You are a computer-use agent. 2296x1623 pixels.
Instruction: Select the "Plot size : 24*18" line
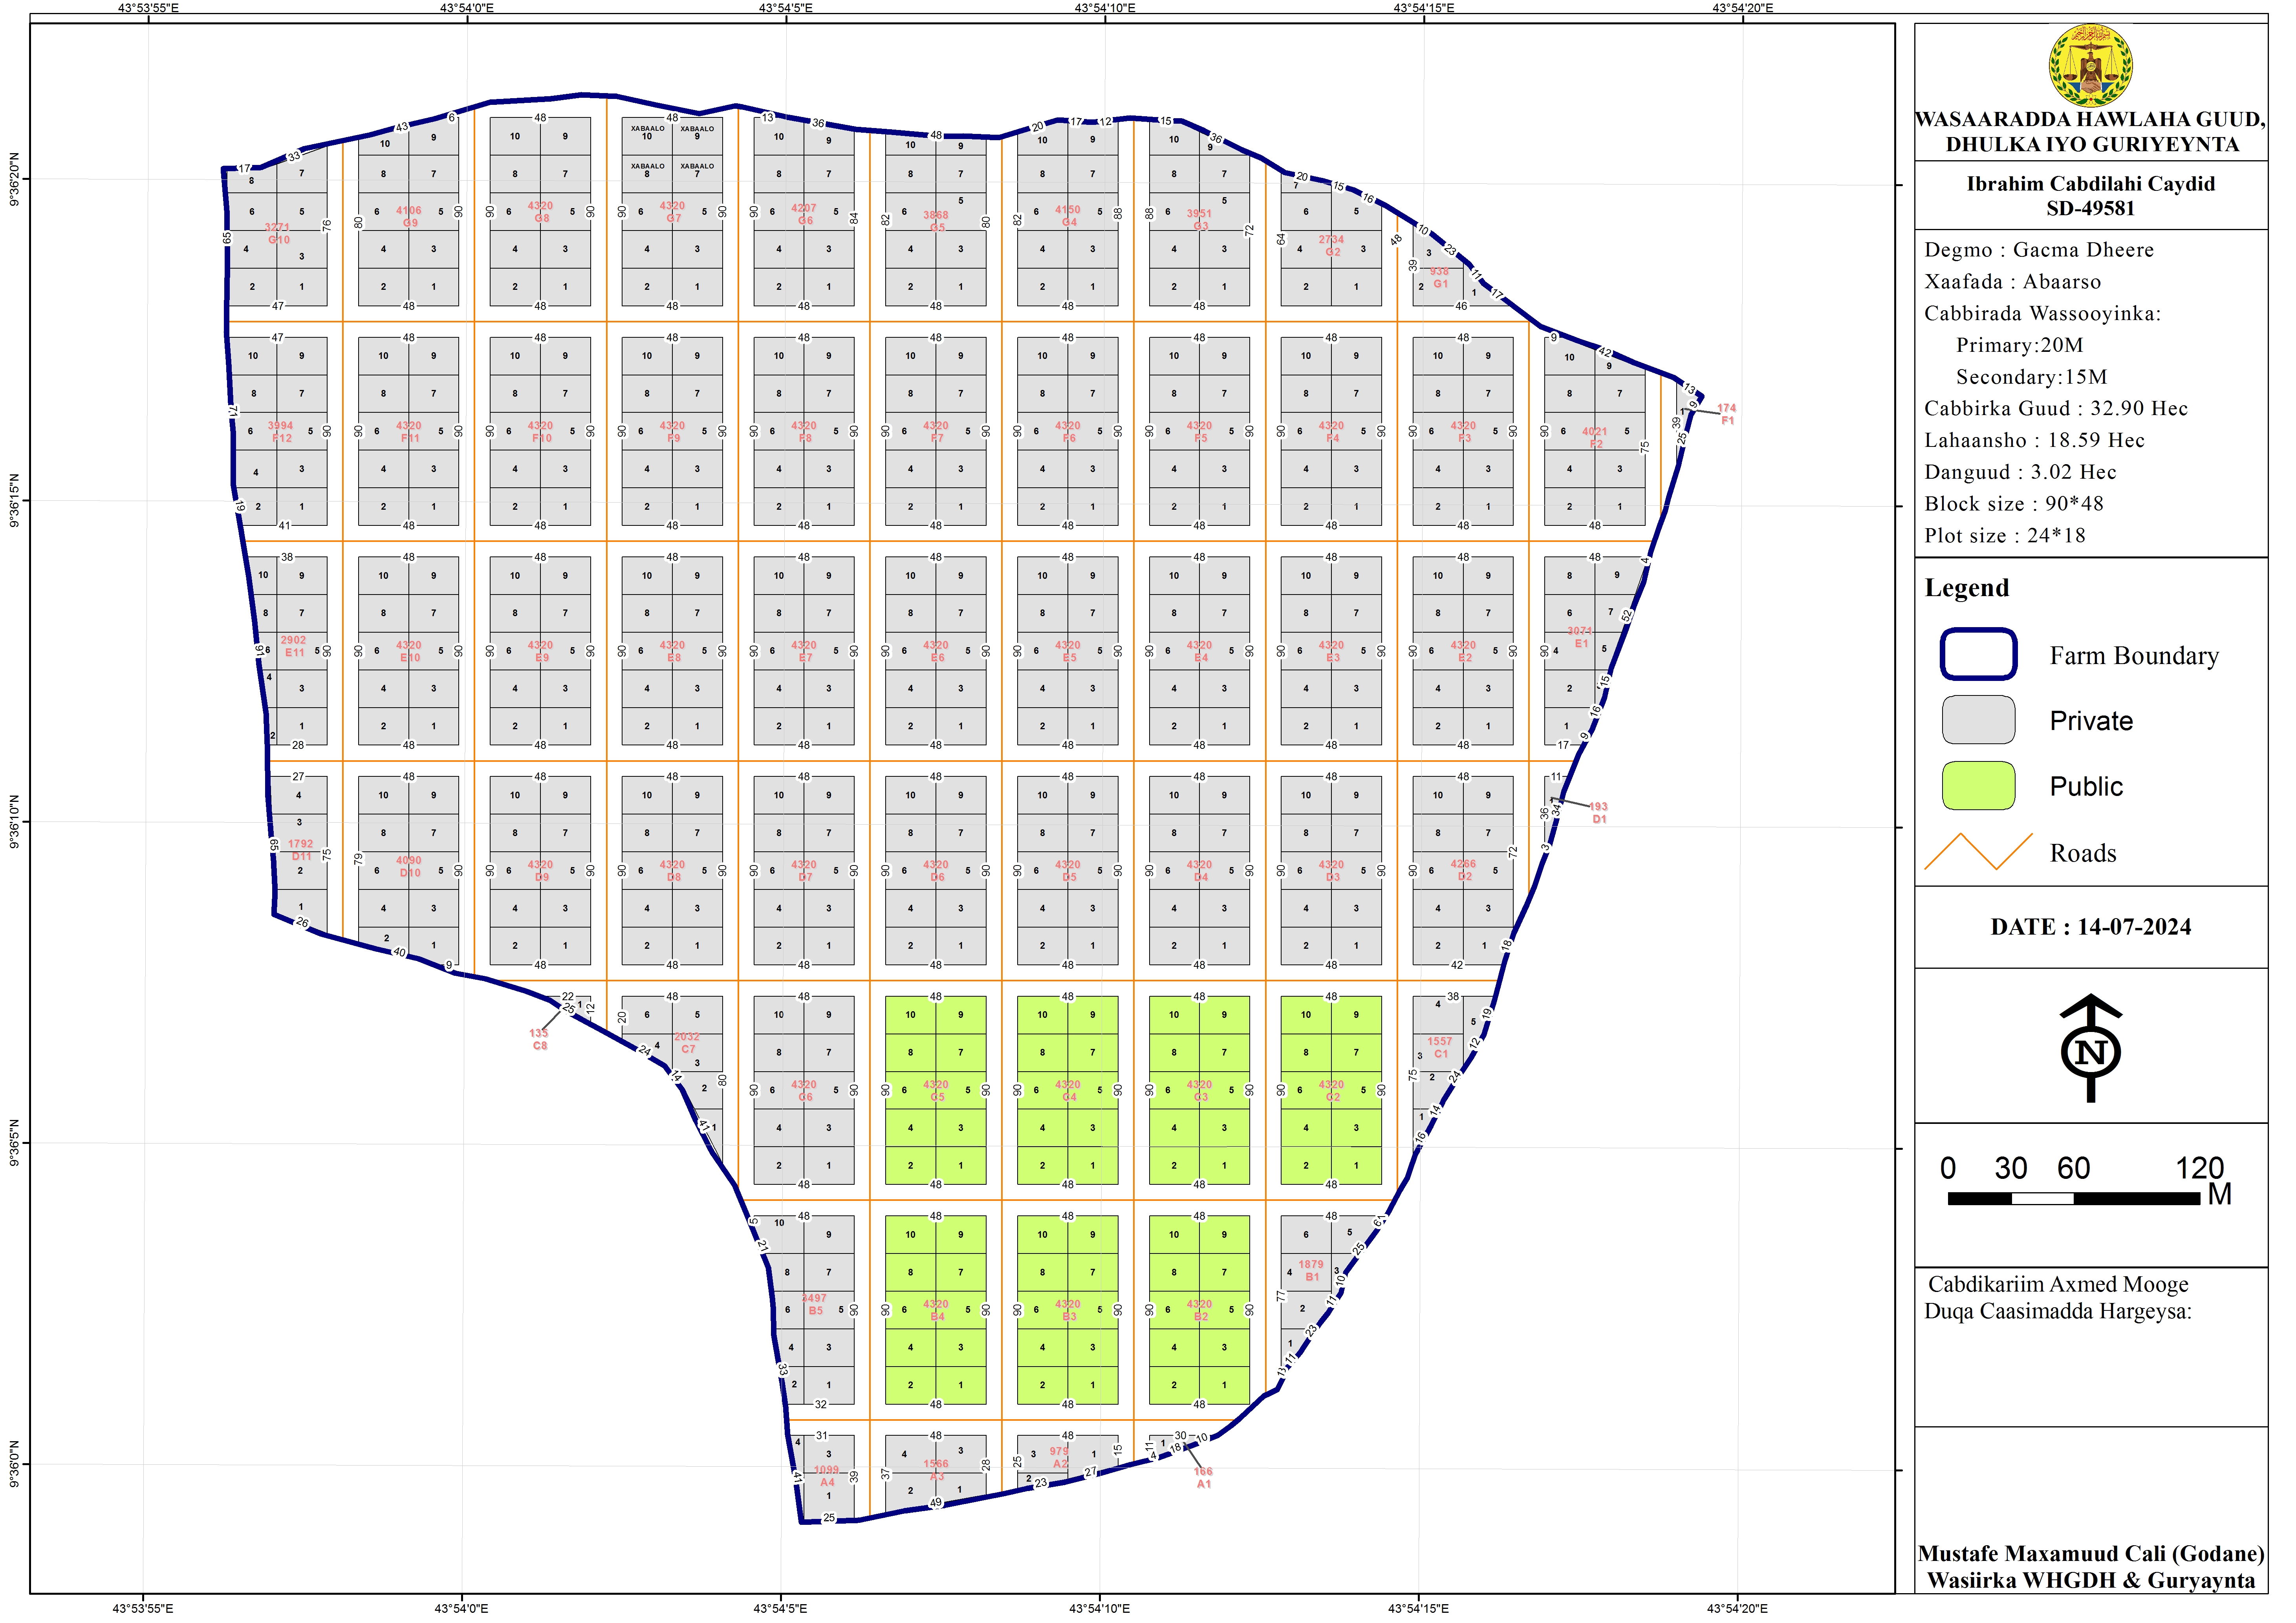coord(2005,536)
